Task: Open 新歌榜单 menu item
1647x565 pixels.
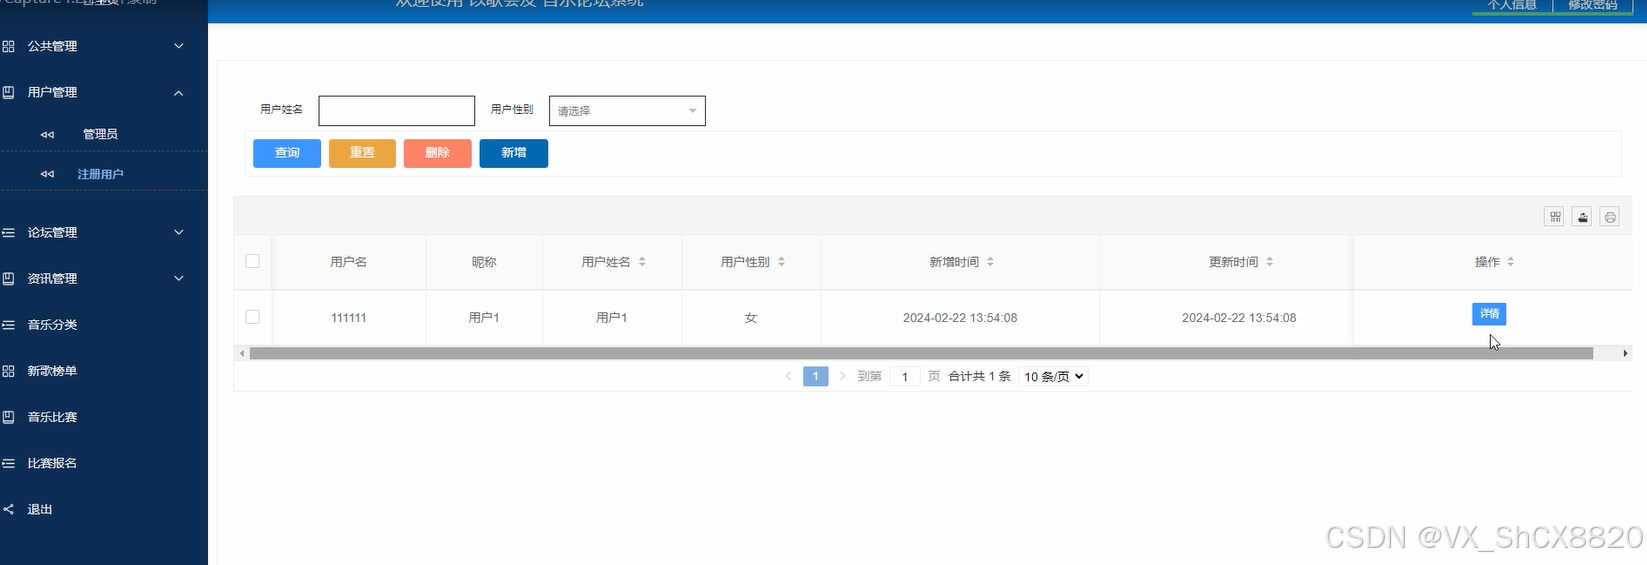Action: (x=52, y=371)
